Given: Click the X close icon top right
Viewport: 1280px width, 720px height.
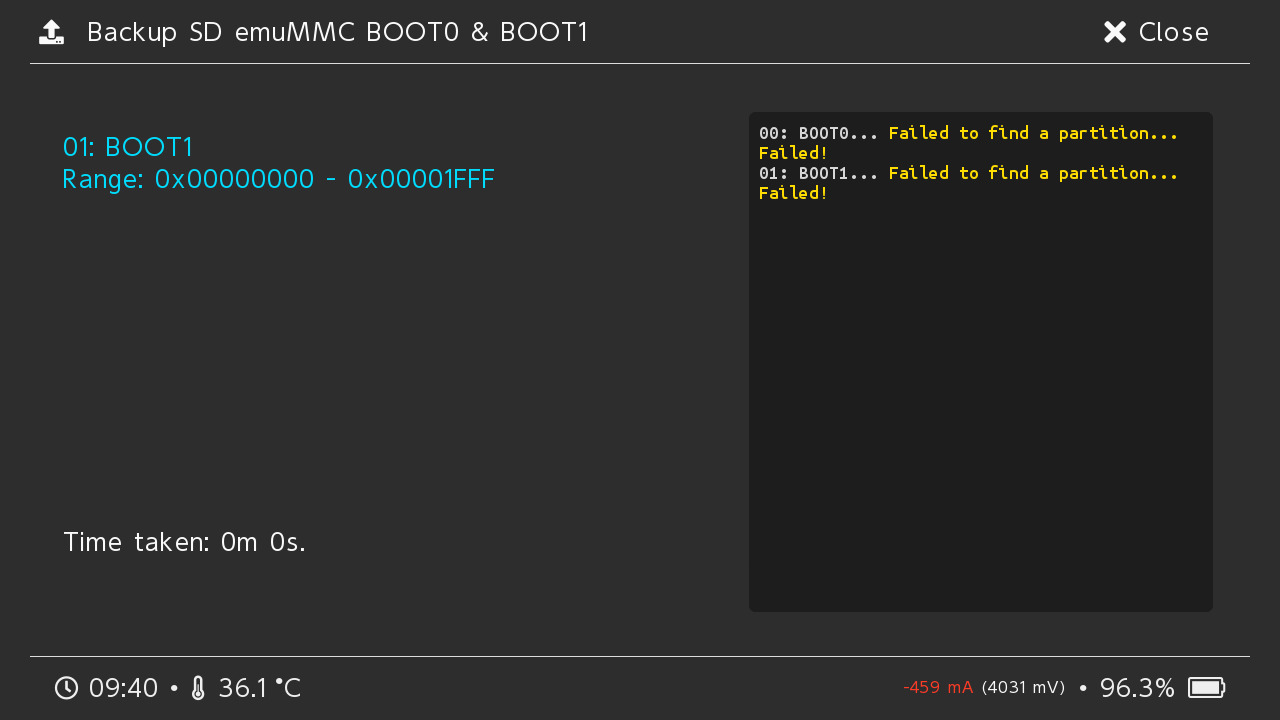Looking at the screenshot, I should [1114, 31].
